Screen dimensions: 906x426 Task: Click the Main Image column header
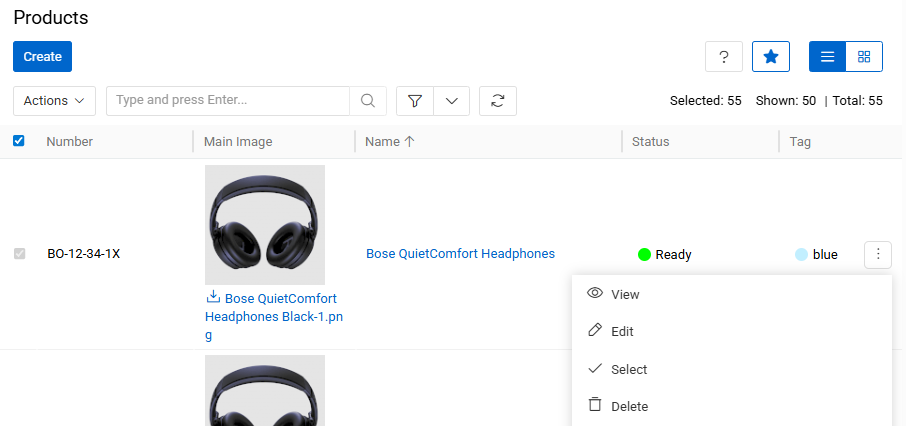coord(238,142)
